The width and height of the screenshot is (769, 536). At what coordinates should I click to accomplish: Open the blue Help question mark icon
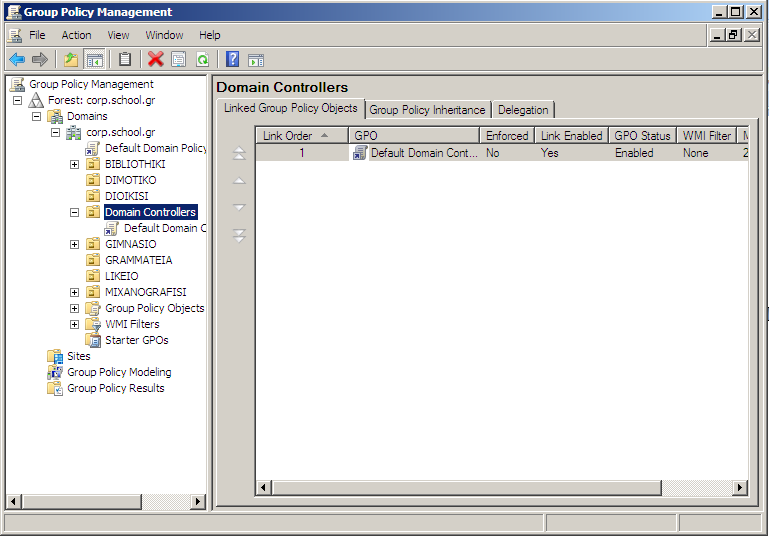(232, 60)
